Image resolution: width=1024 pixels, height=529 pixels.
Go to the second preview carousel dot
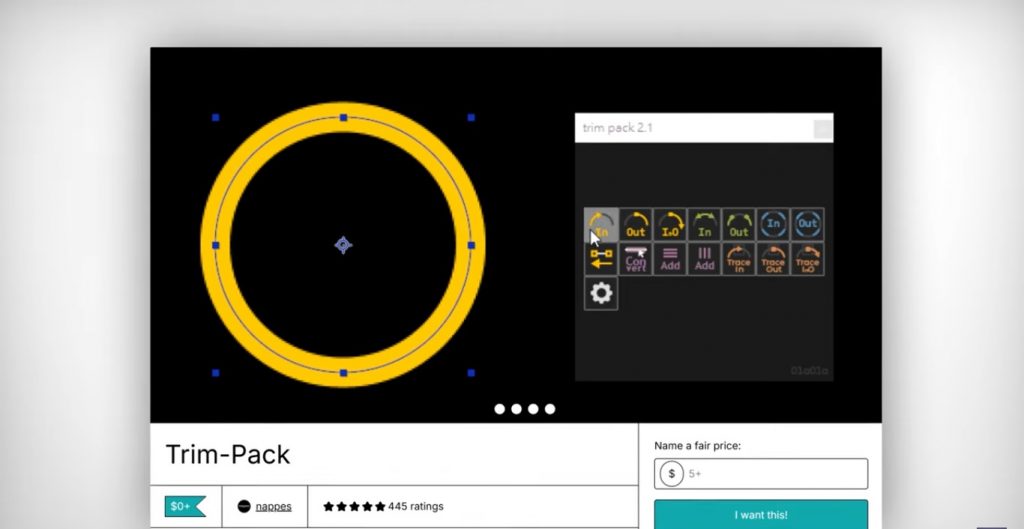[517, 409]
